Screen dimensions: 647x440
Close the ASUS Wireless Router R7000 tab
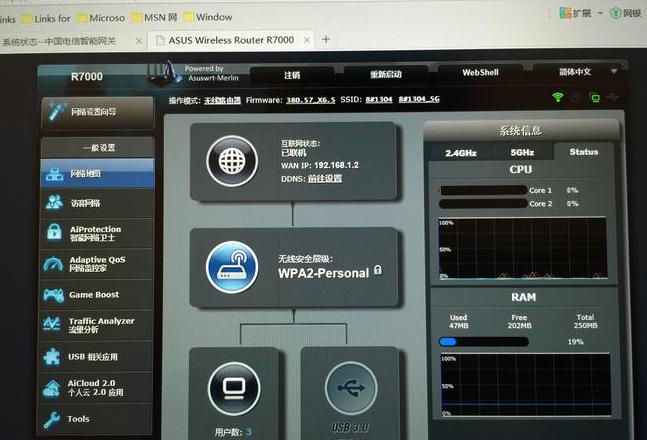click(x=307, y=40)
